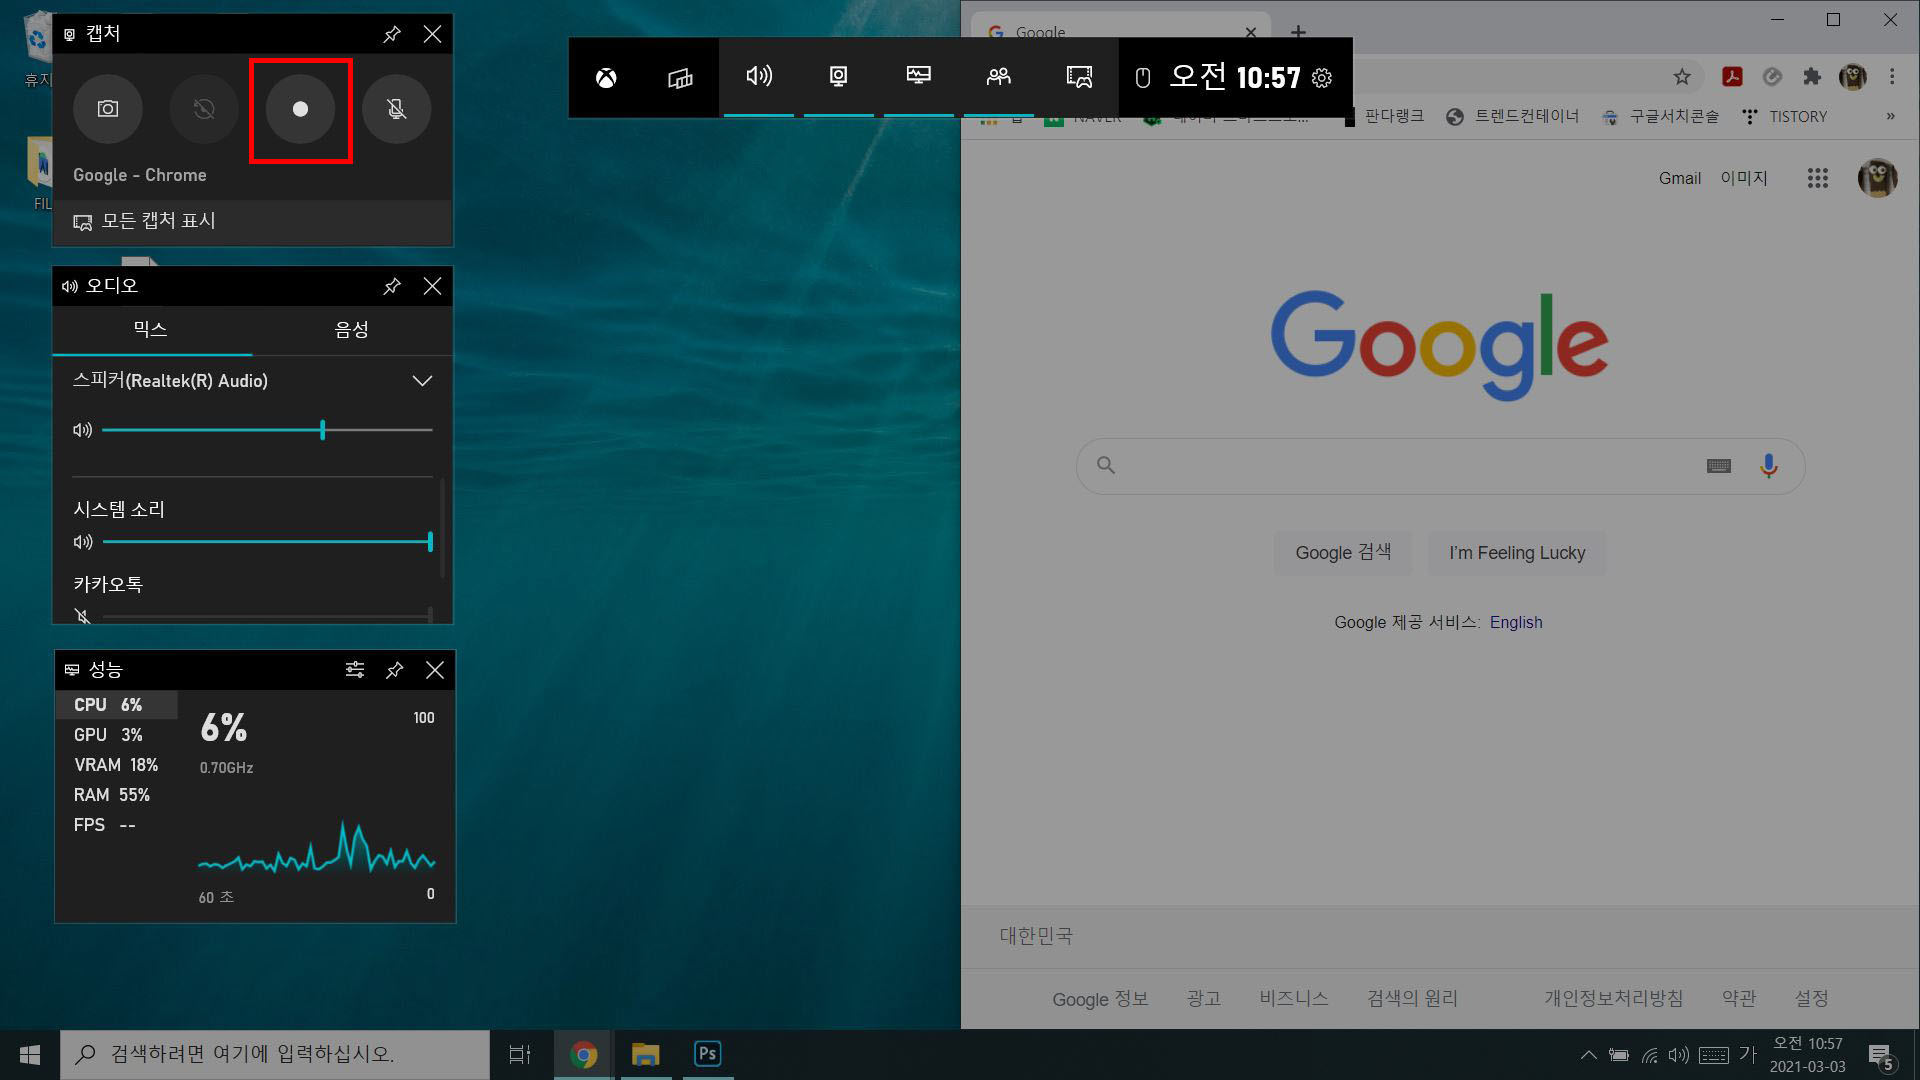Open the Xbox menu icon
The width and height of the screenshot is (1920, 1080).
(606, 78)
